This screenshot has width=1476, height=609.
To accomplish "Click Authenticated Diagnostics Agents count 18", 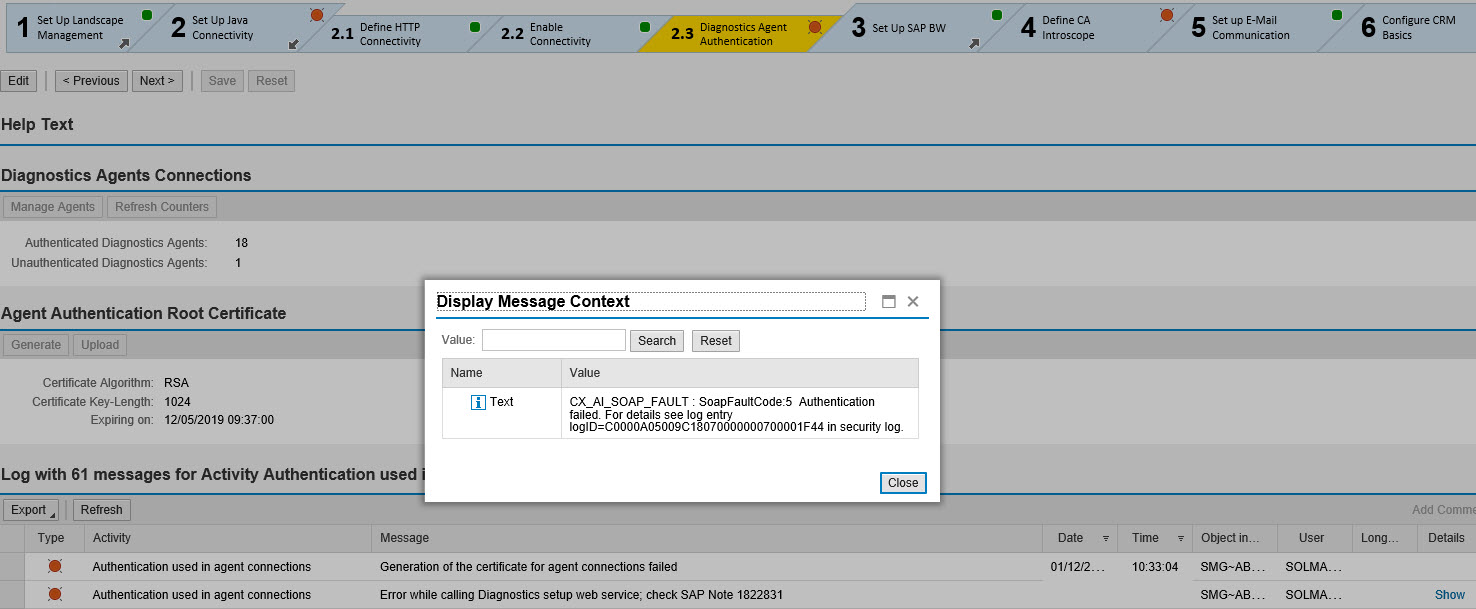I will point(242,243).
